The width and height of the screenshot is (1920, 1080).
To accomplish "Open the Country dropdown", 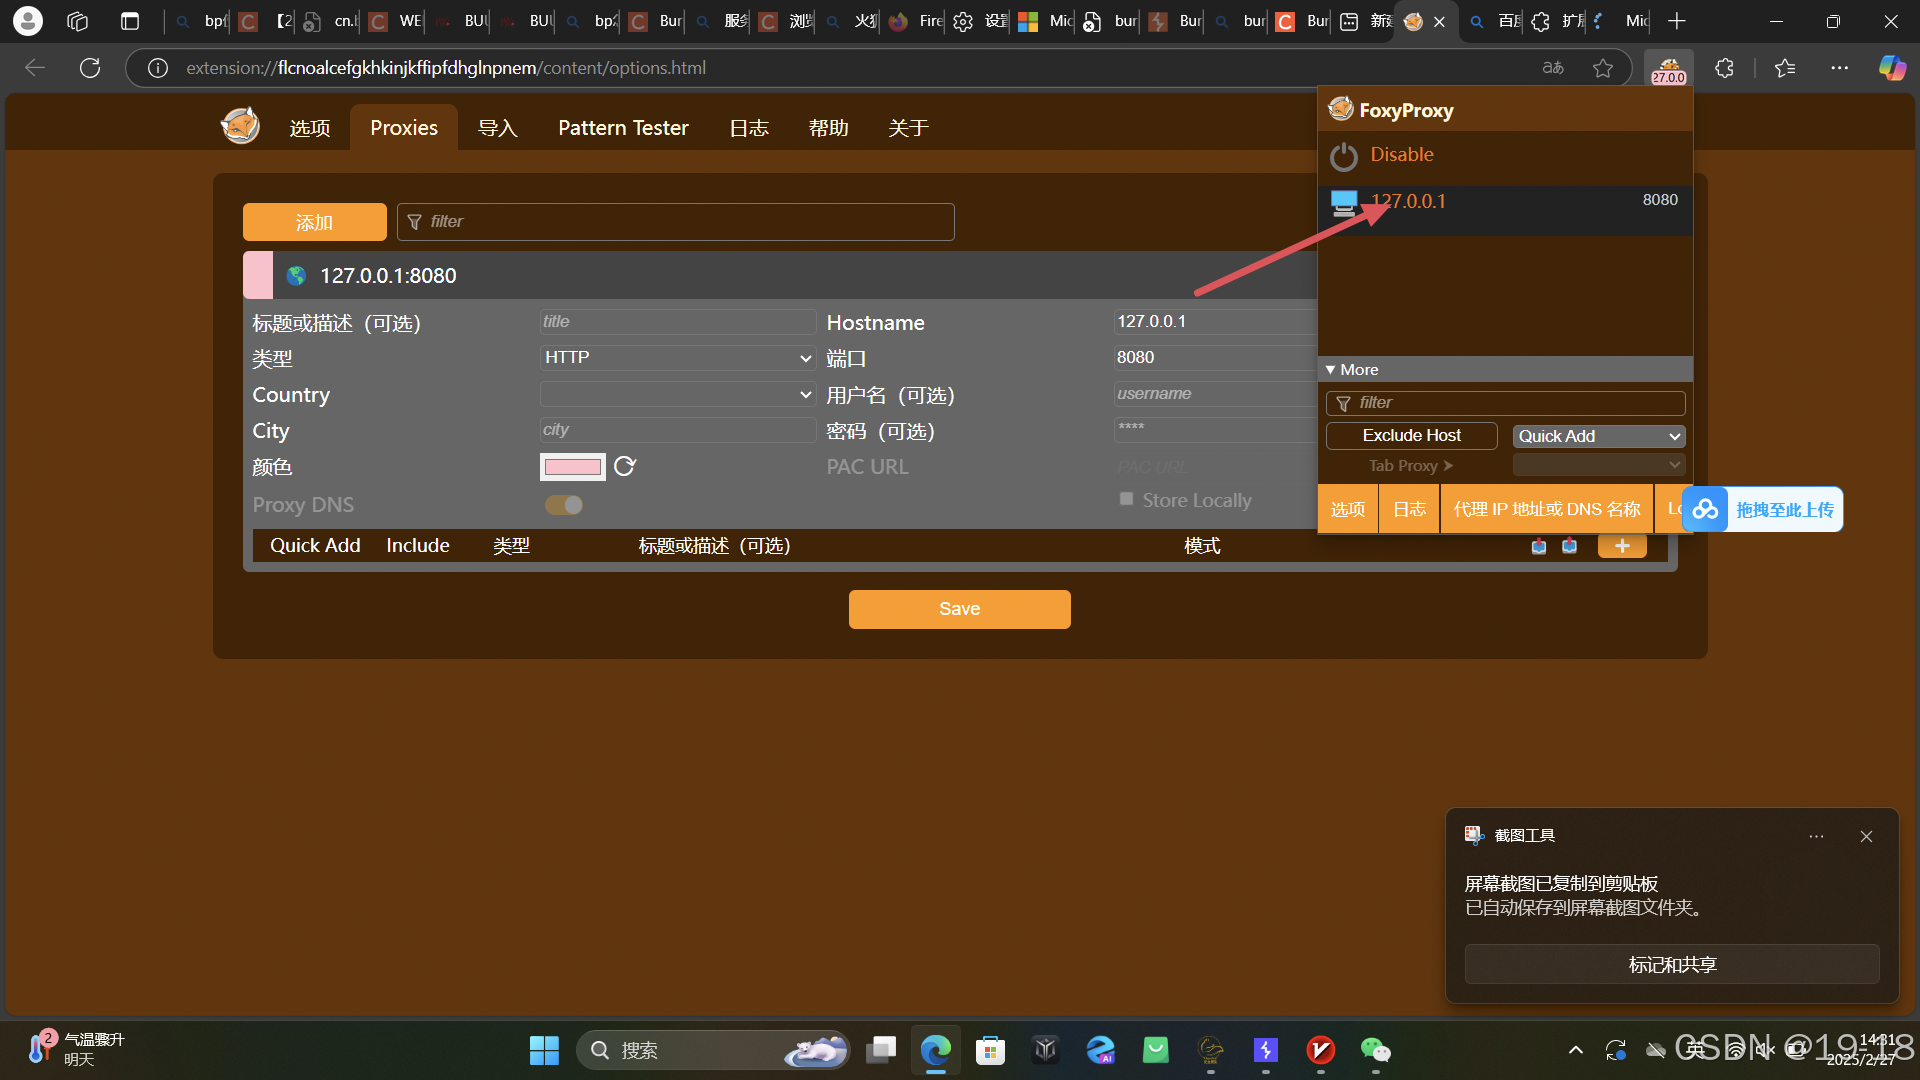I will [677, 394].
